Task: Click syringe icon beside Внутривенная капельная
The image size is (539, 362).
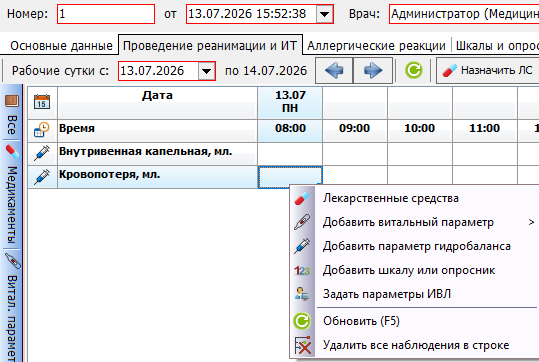Action: [x=42, y=153]
